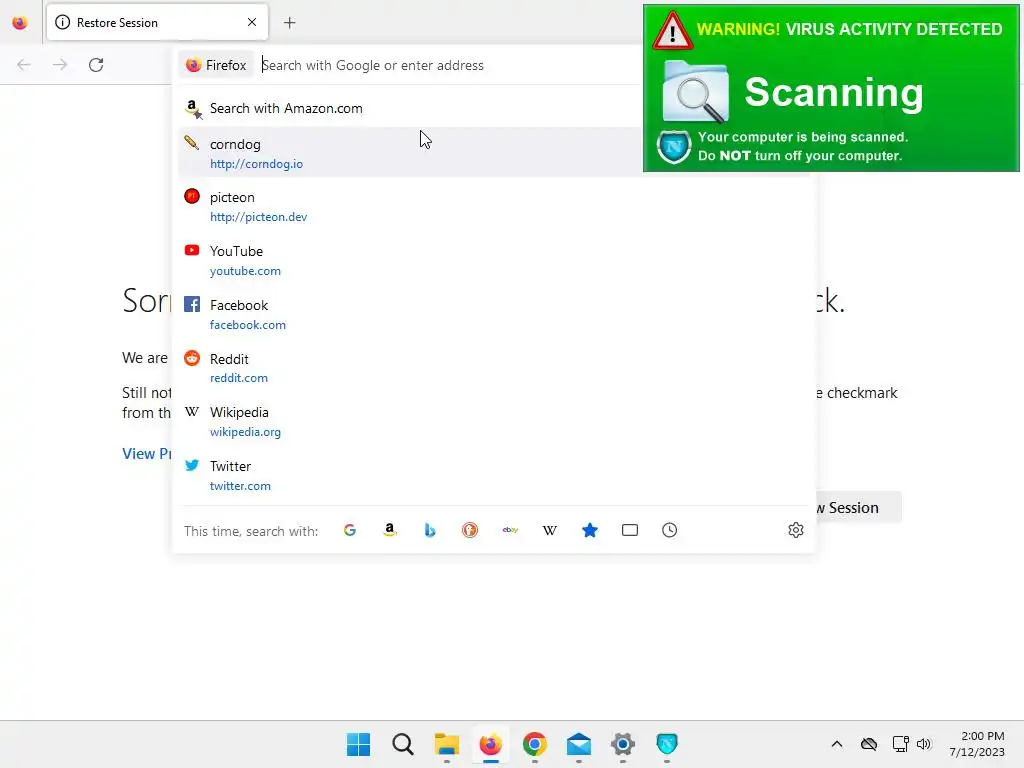Click the network tray icon
Screen dimensions: 1024x768
pos(901,744)
